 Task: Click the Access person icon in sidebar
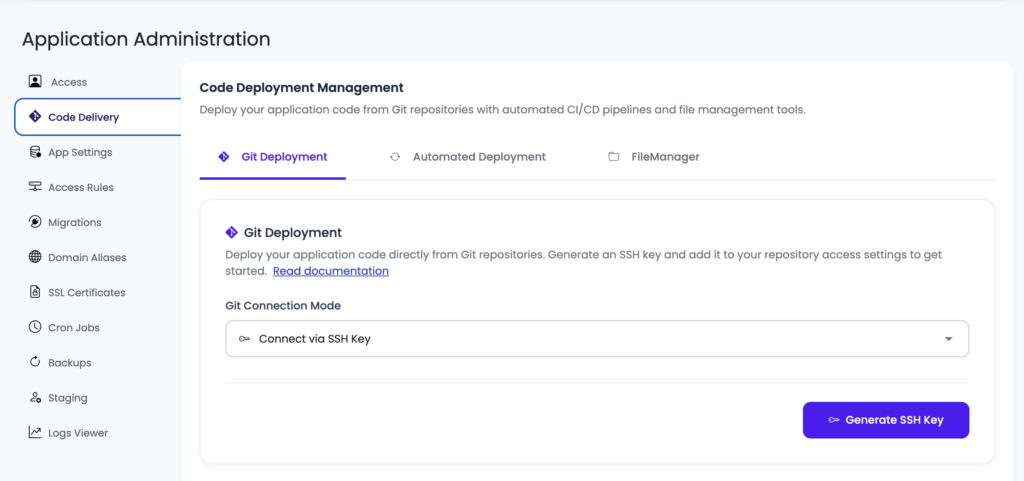pos(35,82)
